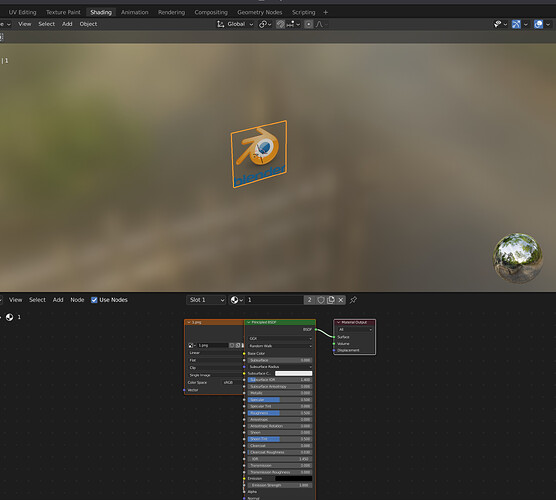Pin the node editor material with pushpin icon
Viewport: 556px width, 500px height.
point(353,300)
